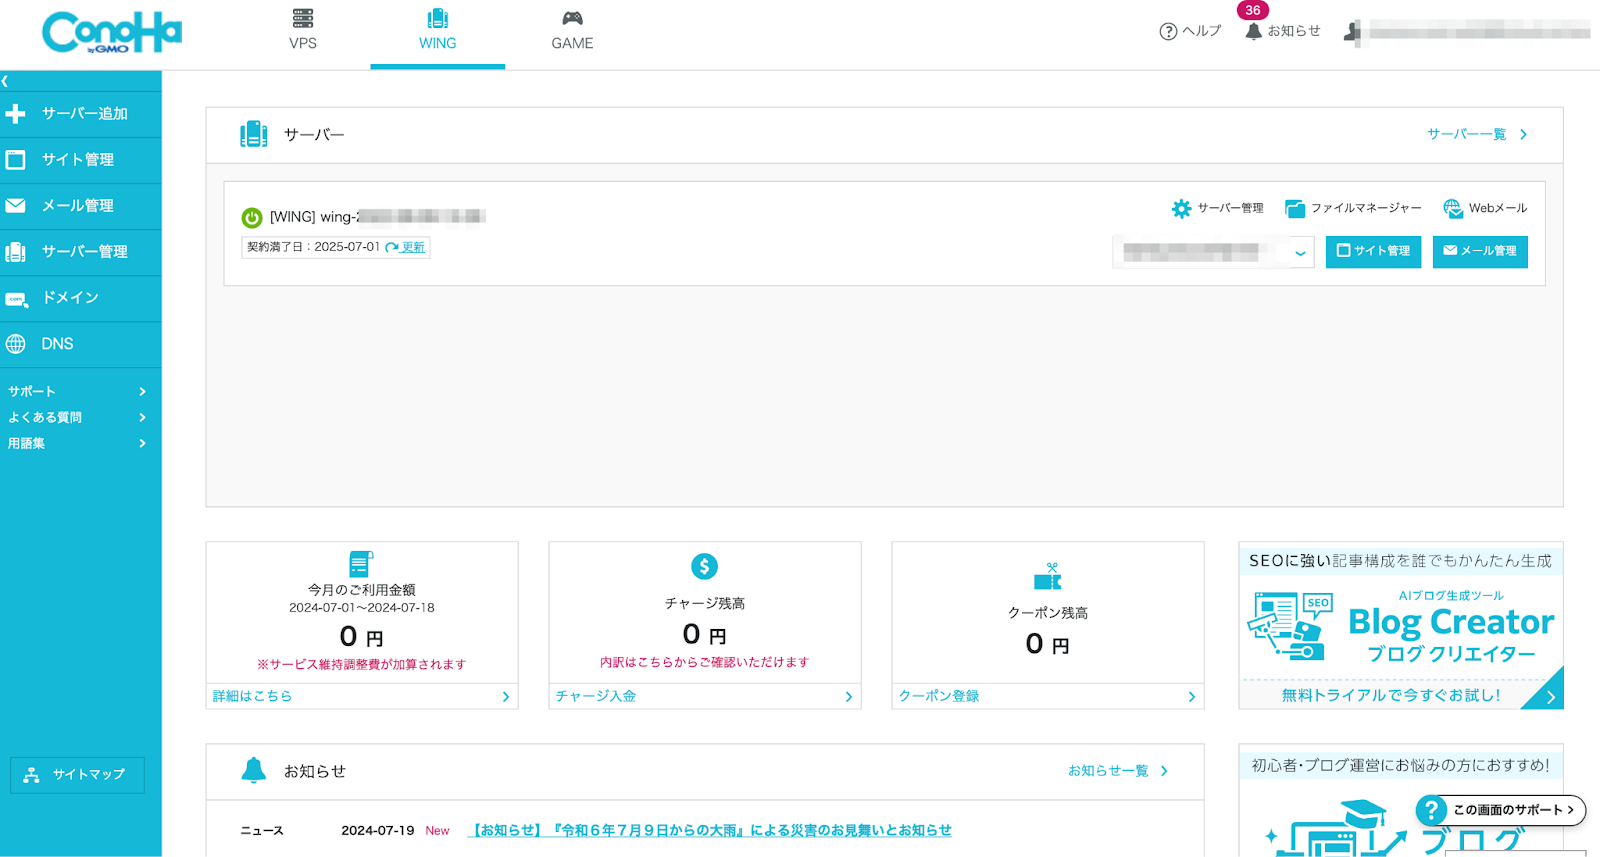Screen dimensions: 1600x857
Task: Click the blue サイト管理 button
Action: click(x=1373, y=251)
